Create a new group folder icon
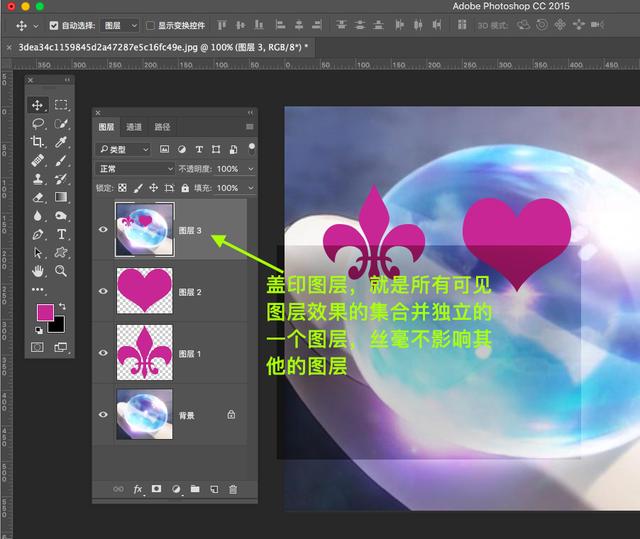This screenshot has height=539, width=640. point(195,489)
